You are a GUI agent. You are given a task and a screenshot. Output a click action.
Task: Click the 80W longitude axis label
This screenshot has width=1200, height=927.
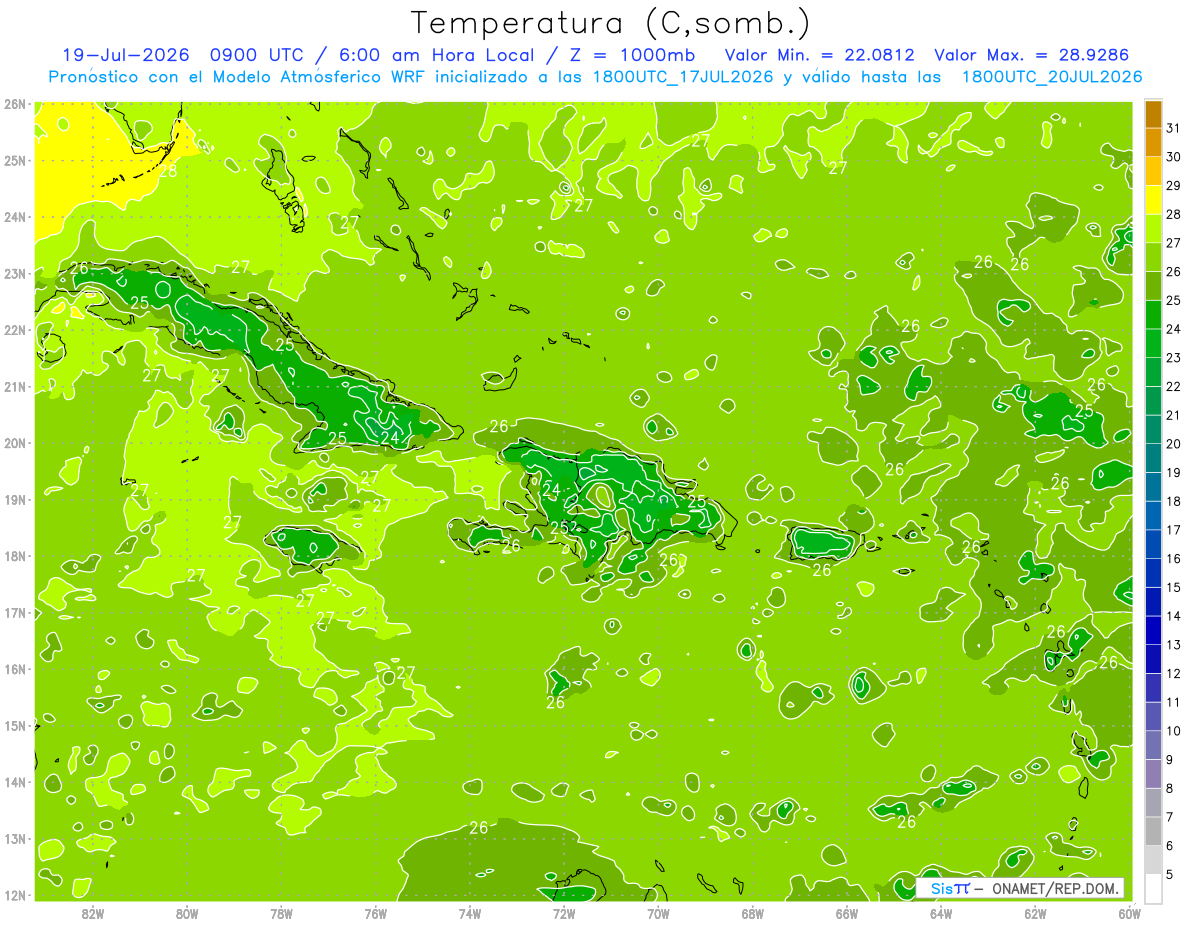point(187,913)
